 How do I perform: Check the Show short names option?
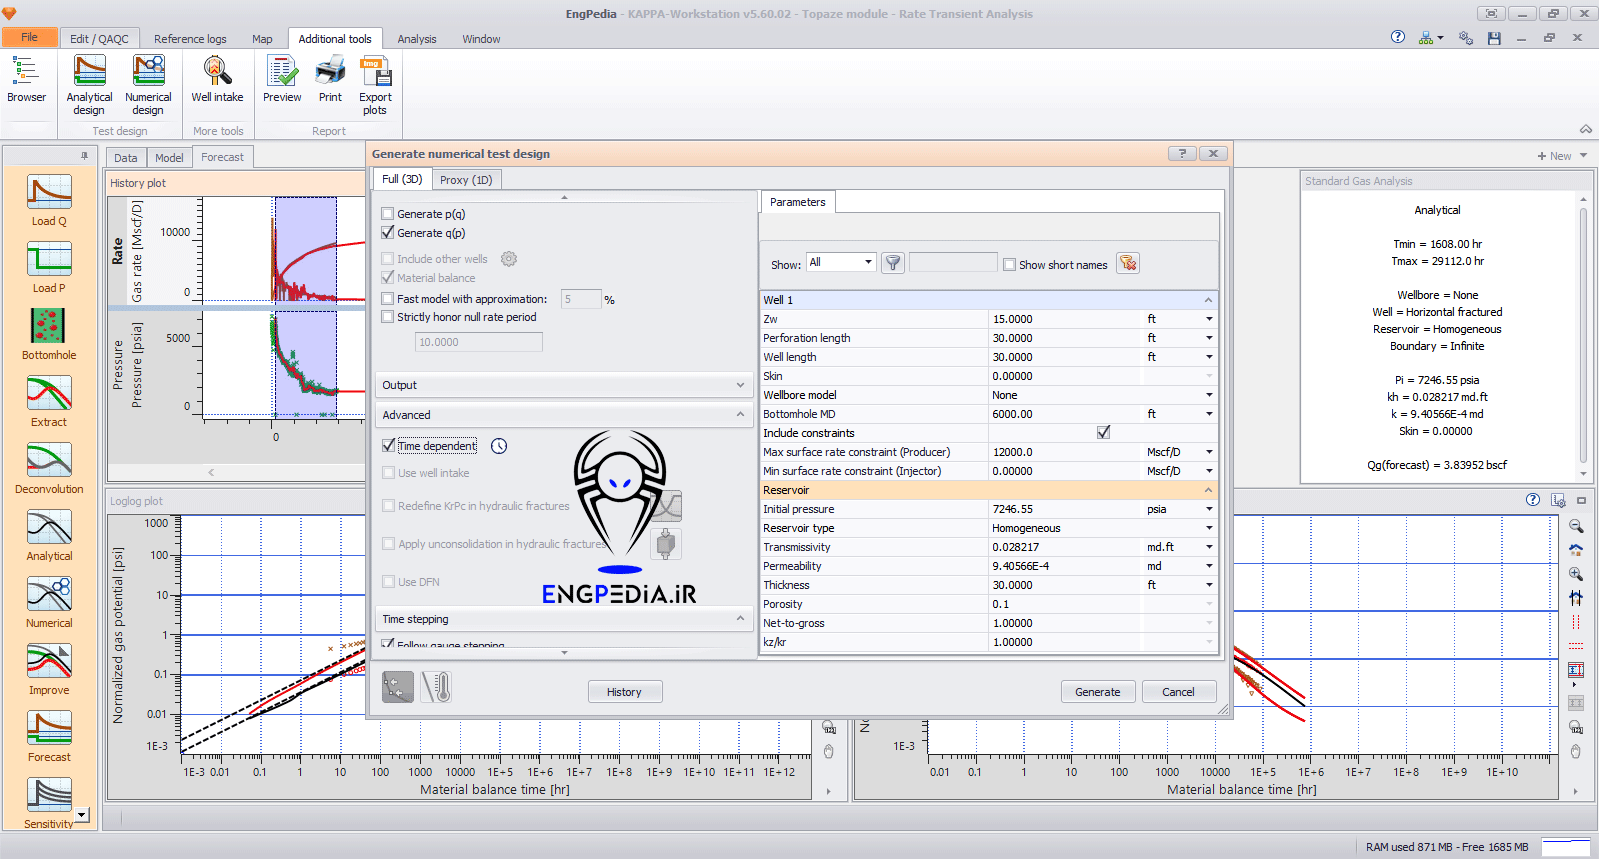tap(1010, 265)
